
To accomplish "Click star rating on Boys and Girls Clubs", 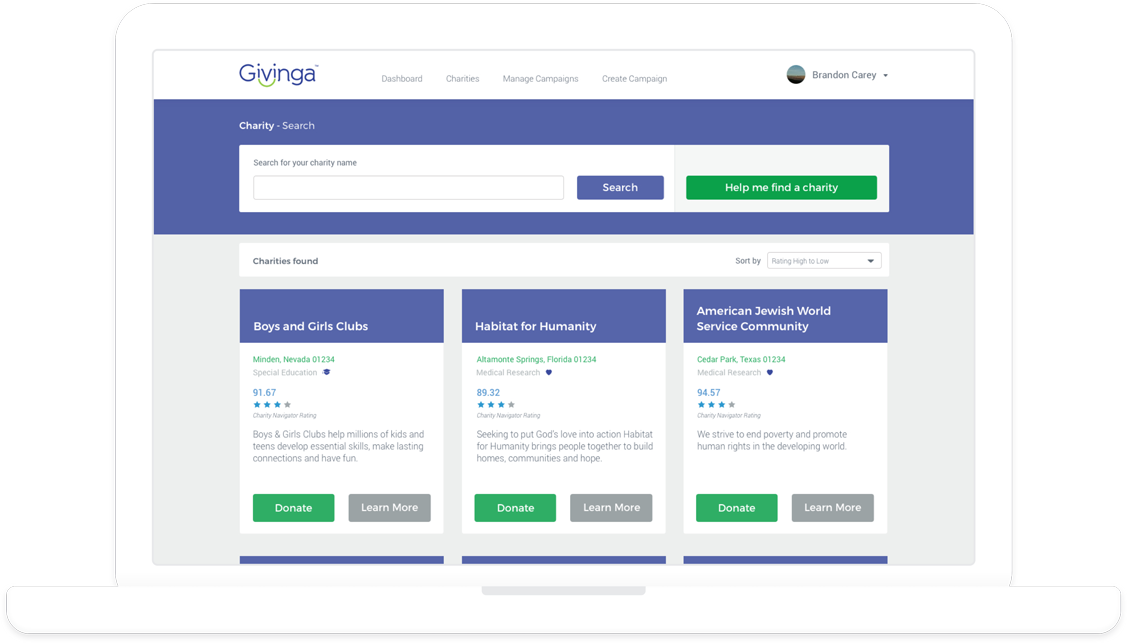I will (x=272, y=404).
